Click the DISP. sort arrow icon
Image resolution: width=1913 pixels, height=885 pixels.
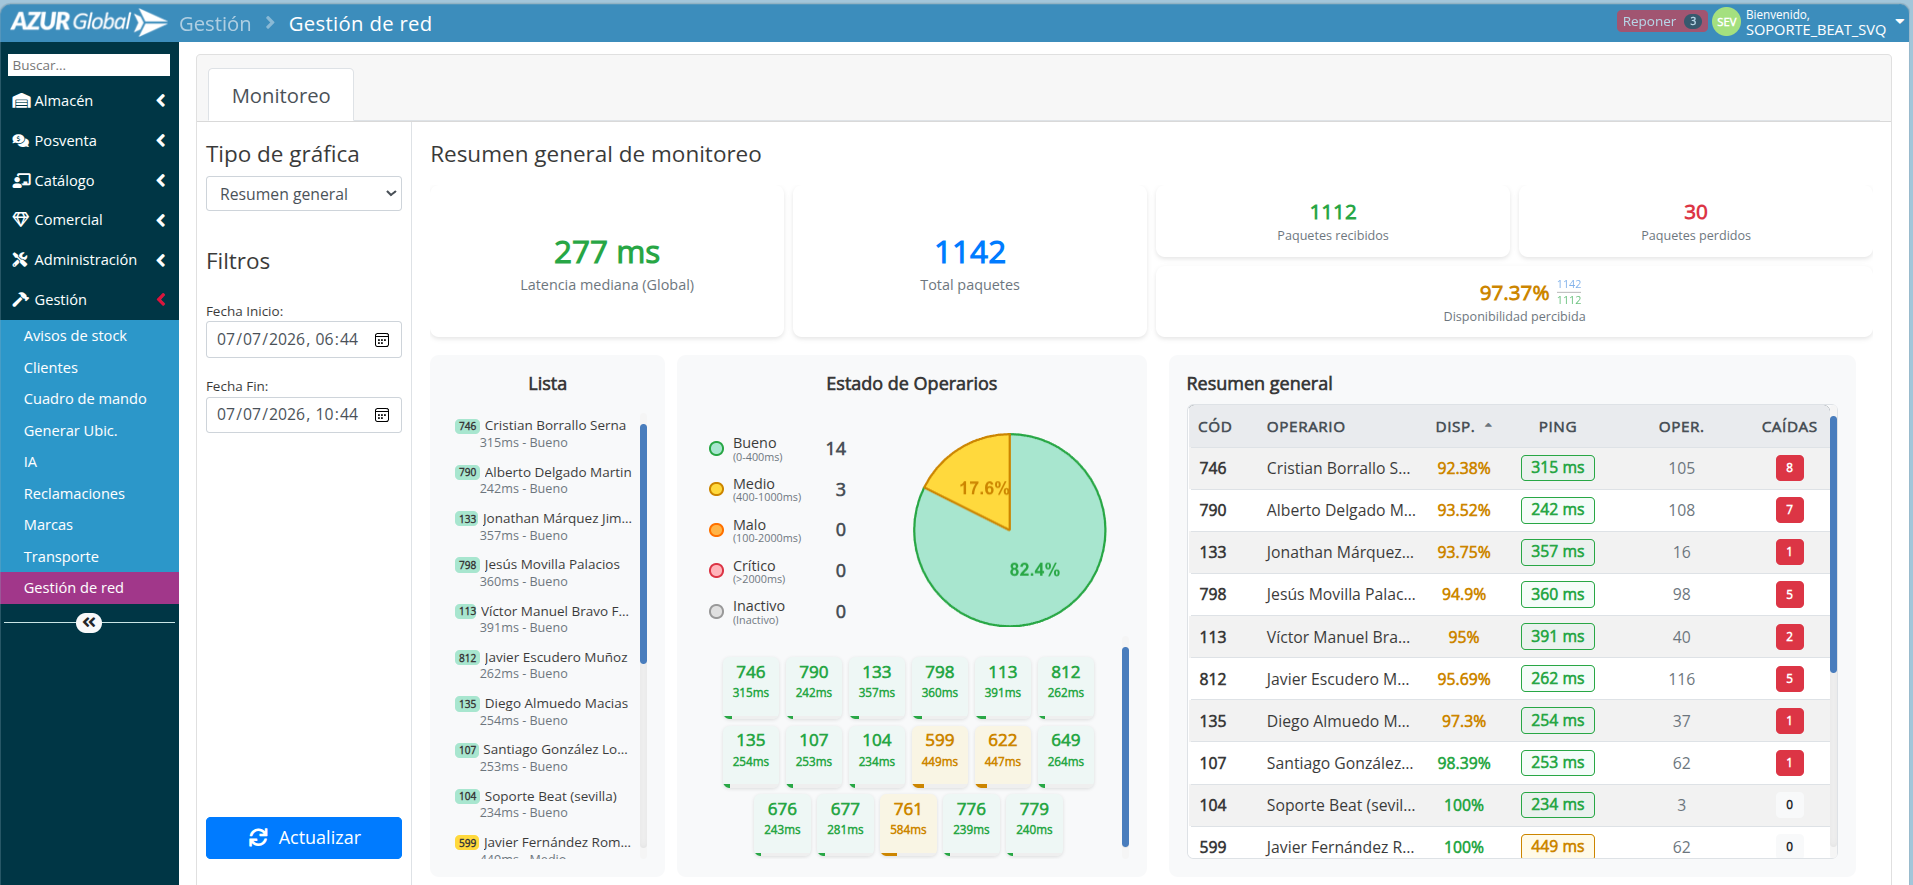(x=1488, y=426)
